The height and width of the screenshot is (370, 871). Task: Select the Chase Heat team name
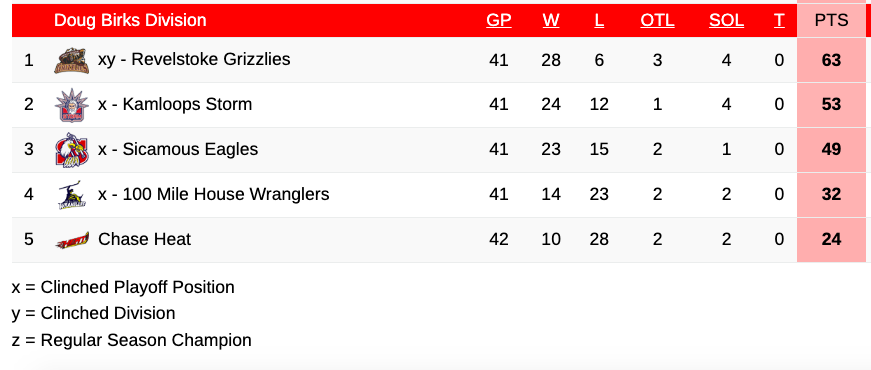(144, 239)
